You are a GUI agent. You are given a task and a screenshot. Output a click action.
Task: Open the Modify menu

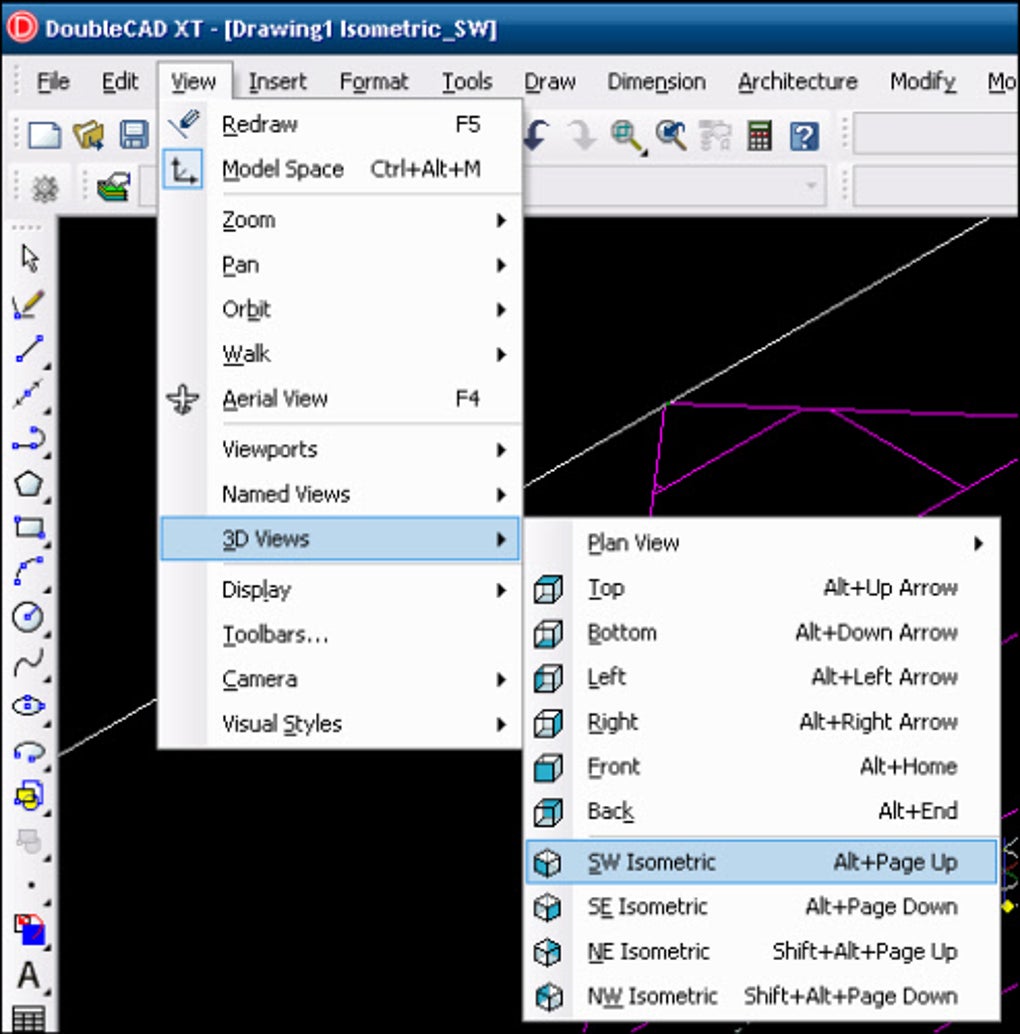(x=923, y=82)
